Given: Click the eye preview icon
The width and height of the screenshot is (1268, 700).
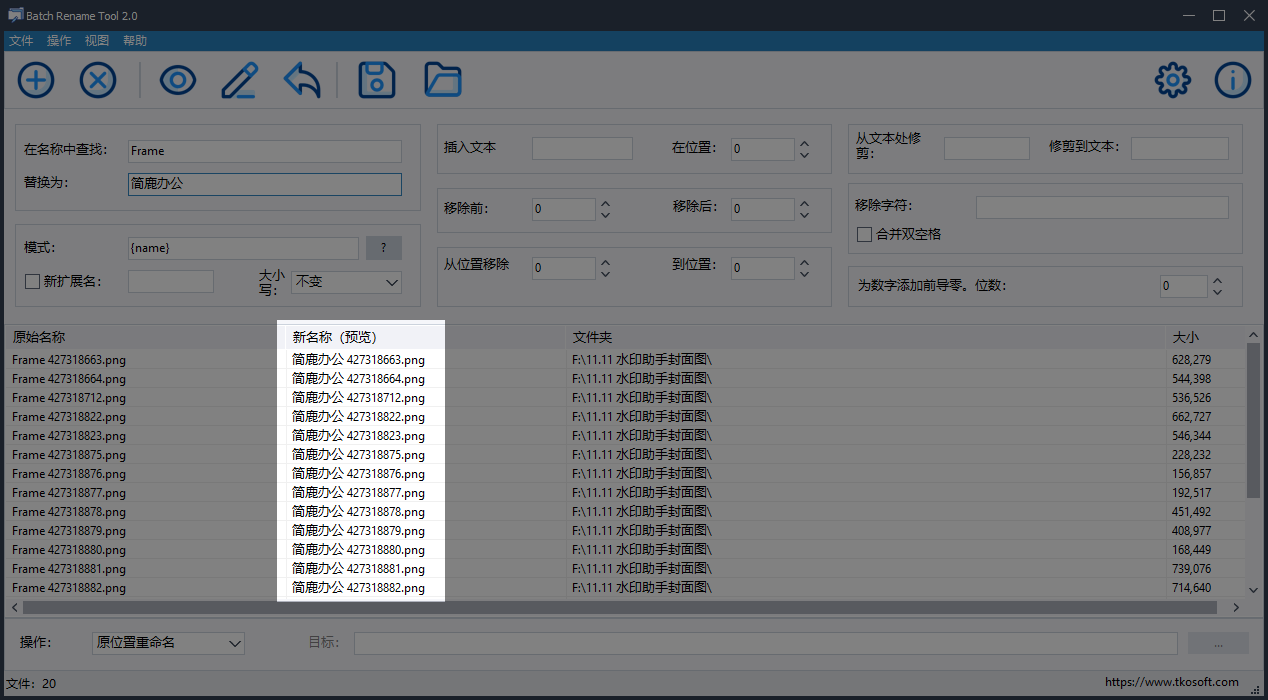Looking at the screenshot, I should [178, 80].
